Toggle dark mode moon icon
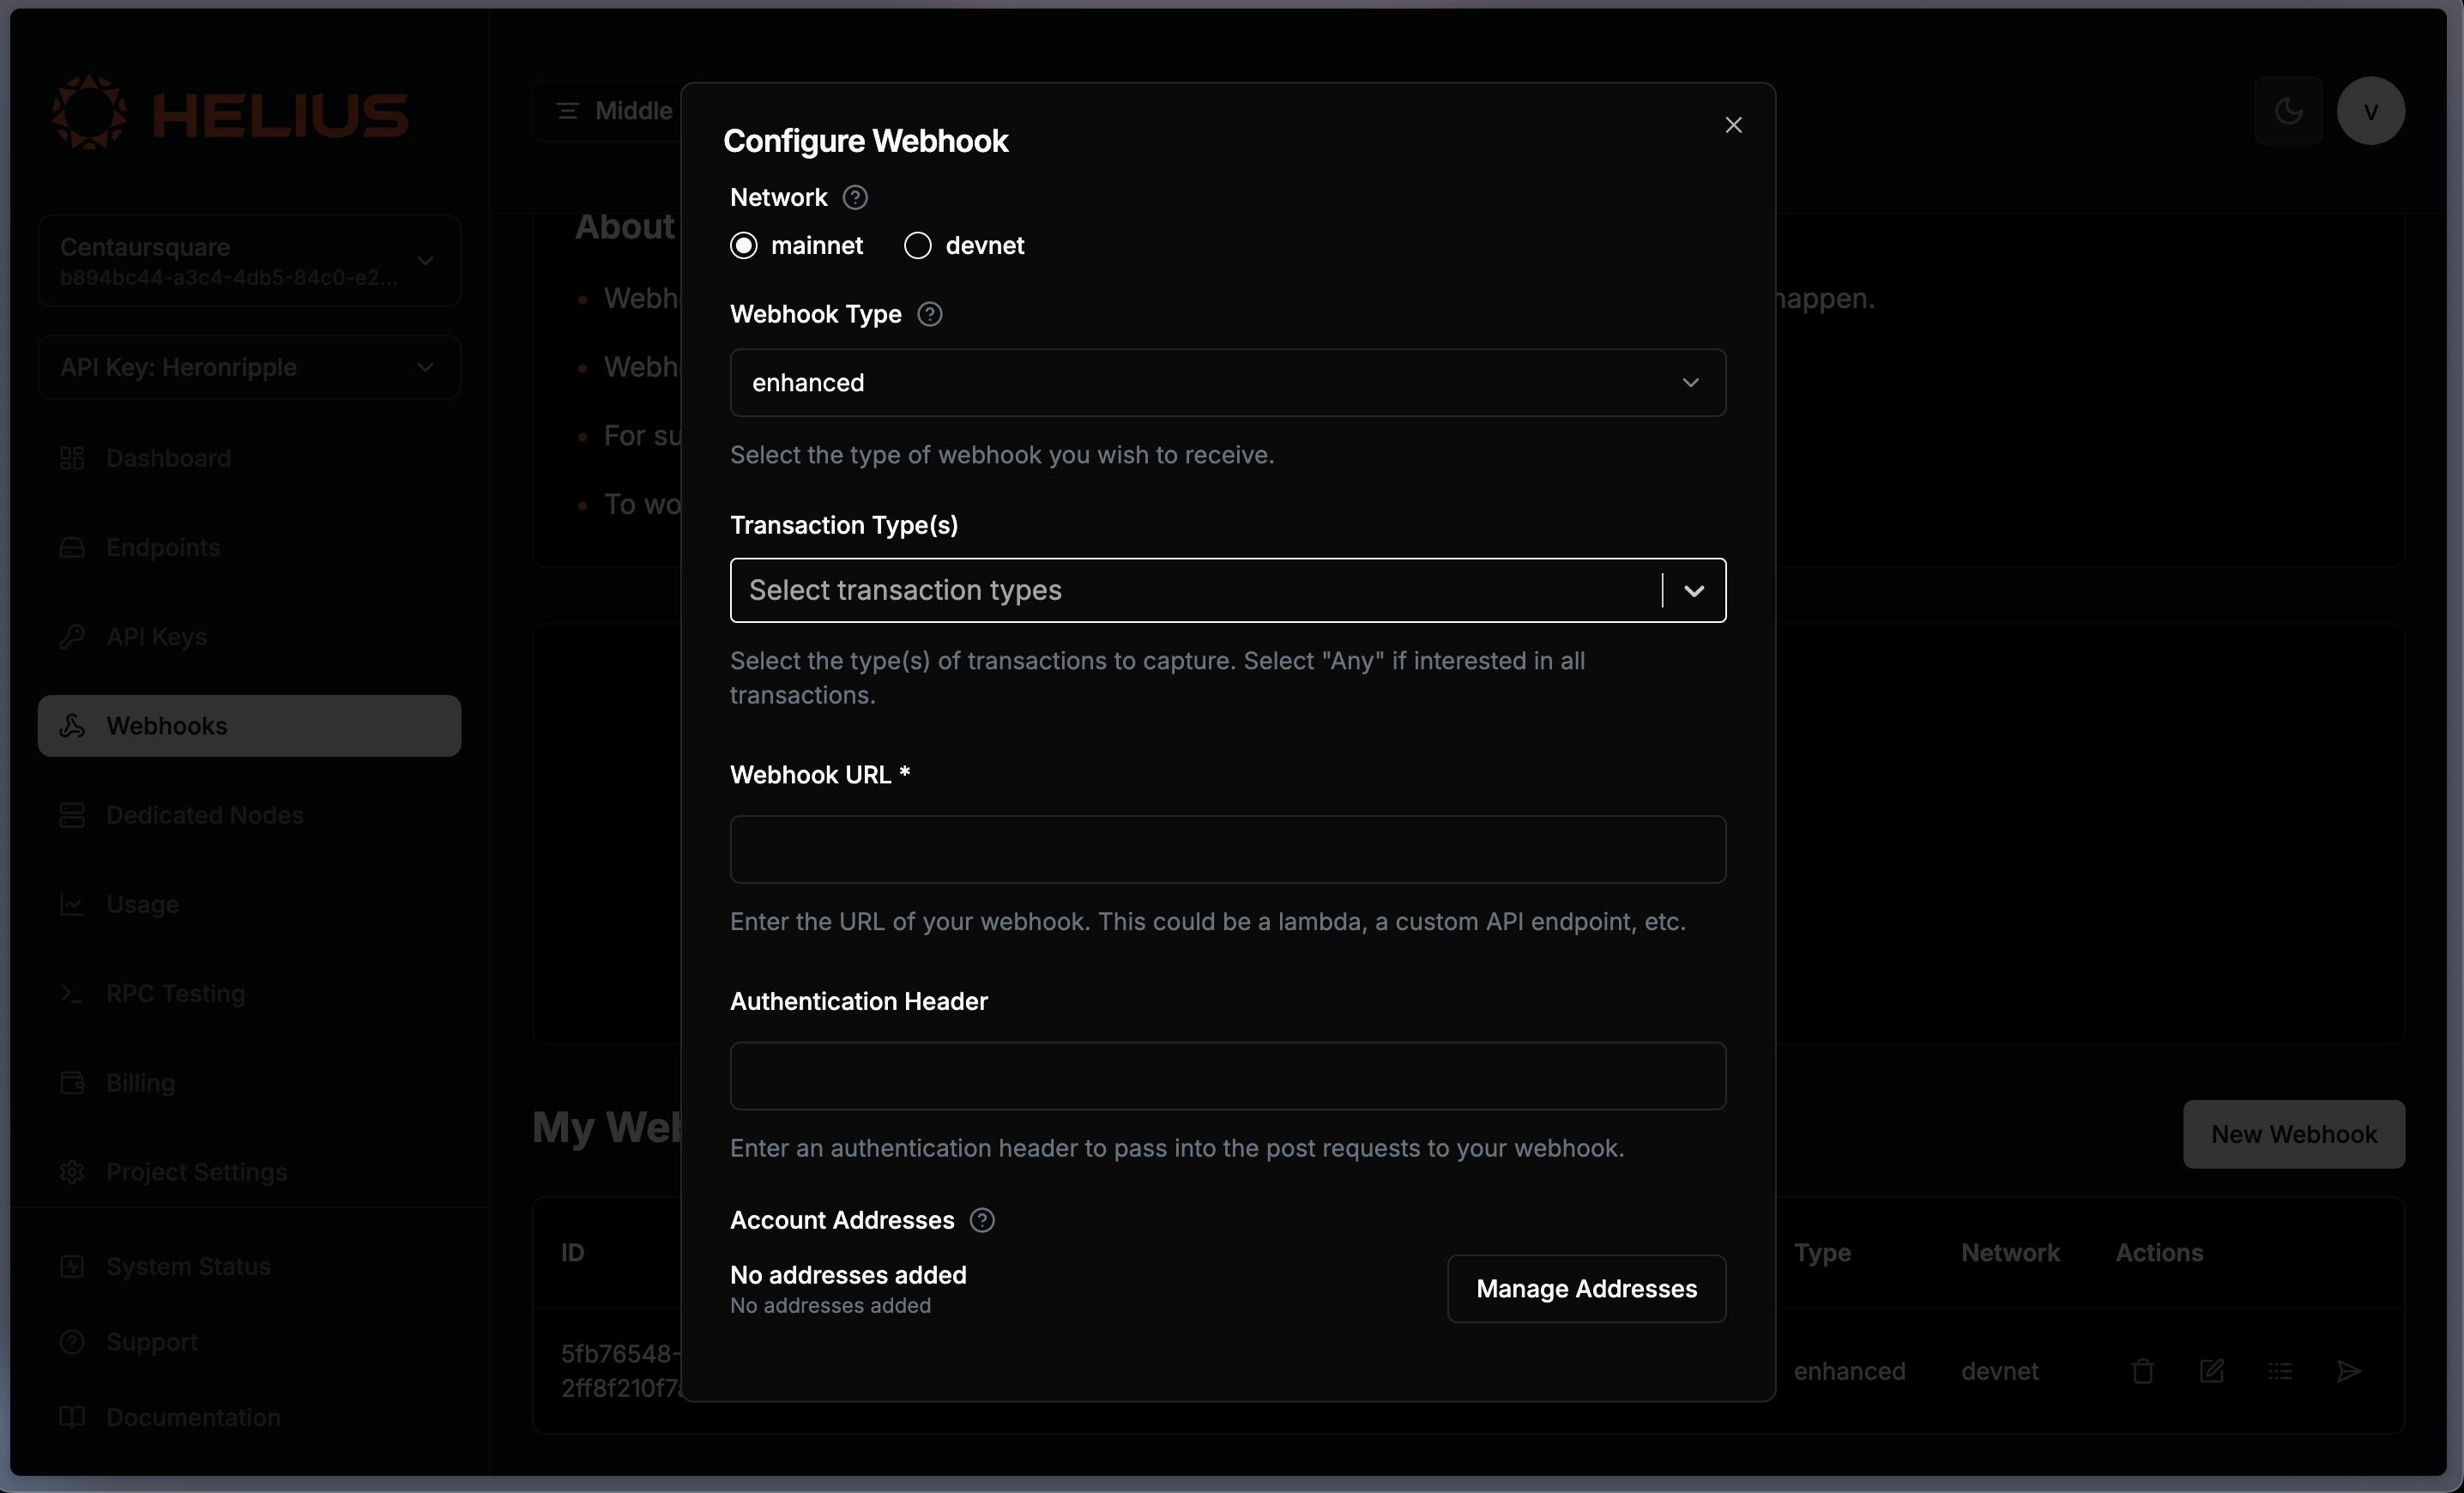Image resolution: width=2464 pixels, height=1493 pixels. (2288, 110)
